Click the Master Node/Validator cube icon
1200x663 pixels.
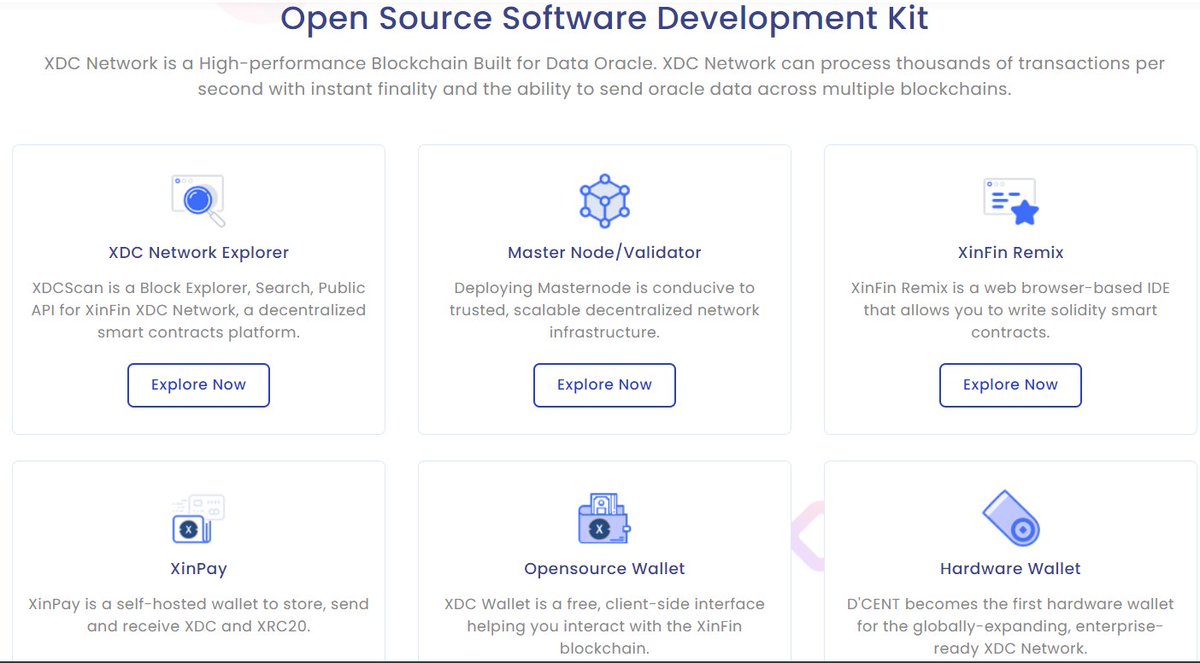point(604,200)
